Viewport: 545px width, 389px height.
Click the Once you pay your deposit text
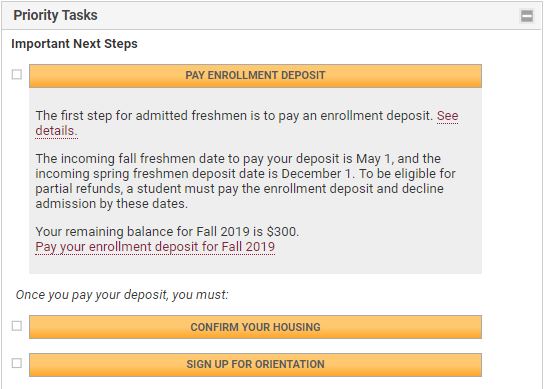(x=122, y=295)
